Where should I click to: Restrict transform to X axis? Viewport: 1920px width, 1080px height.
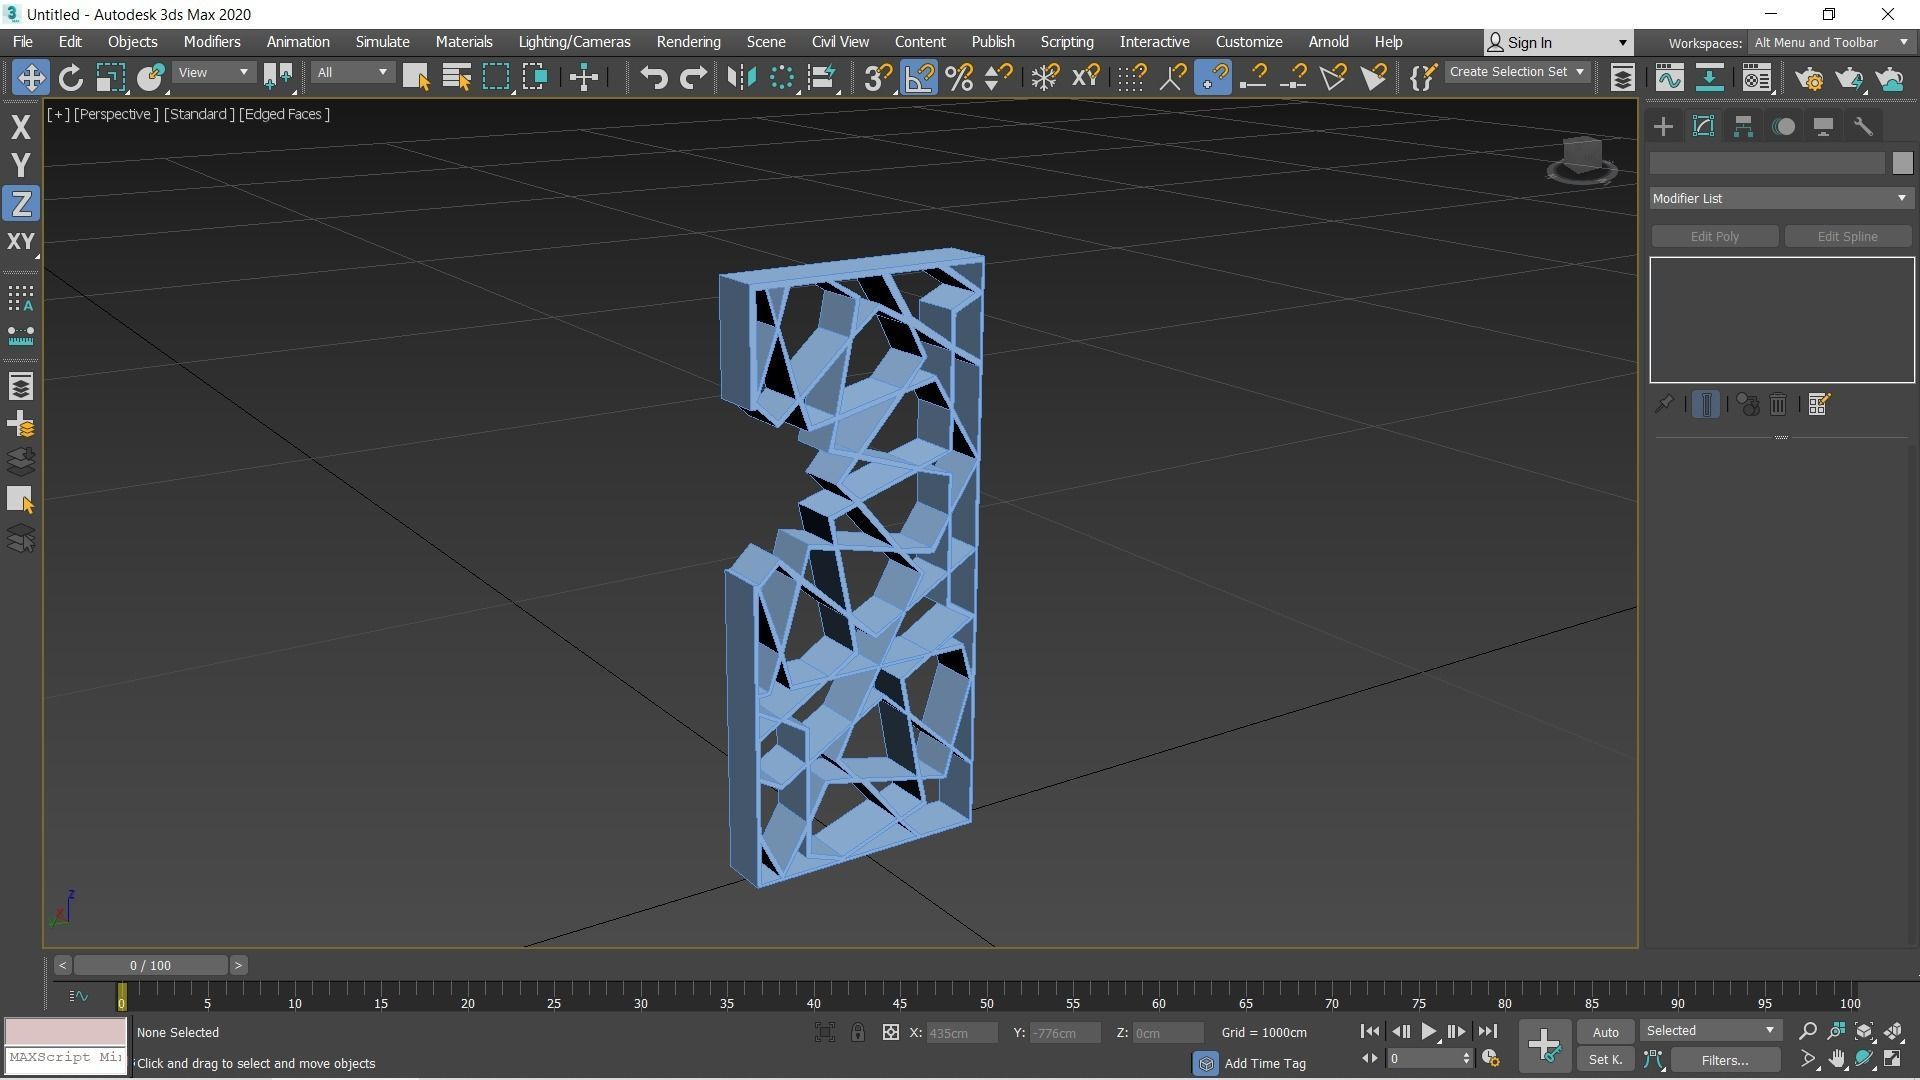point(21,127)
